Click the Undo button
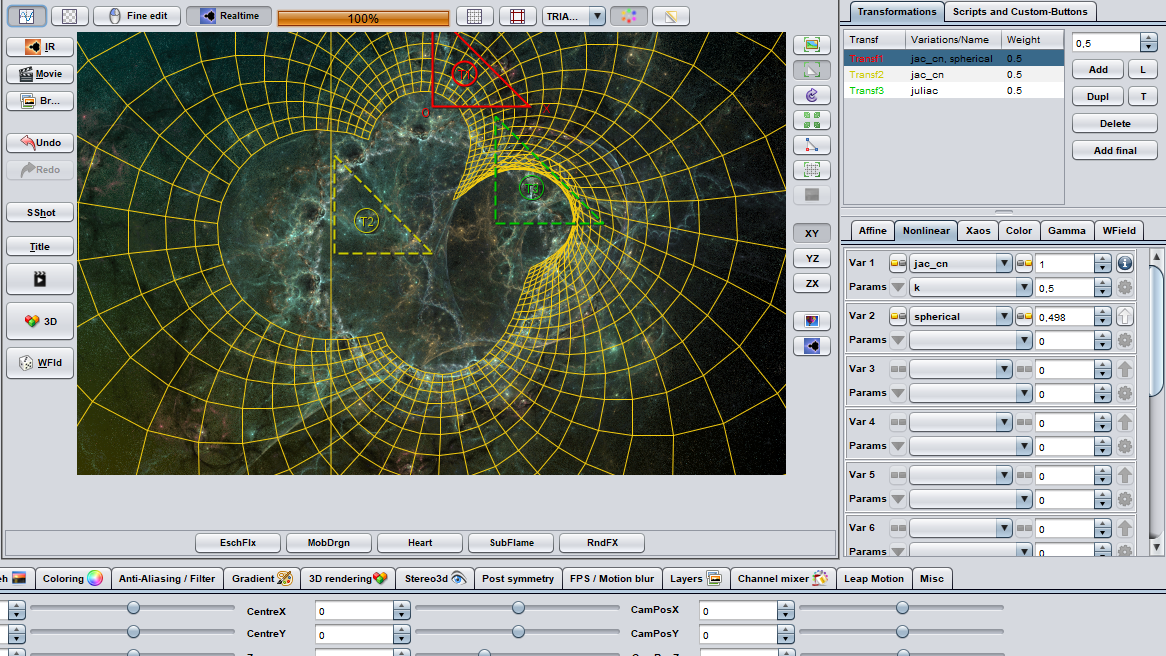This screenshot has width=1166, height=656. (40, 142)
